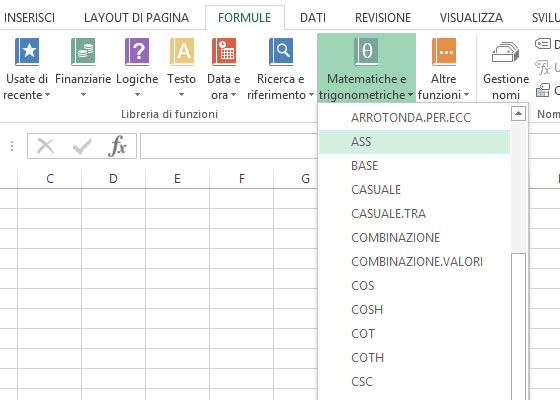Expand the Ricerca e riferimento dropdown arrow
This screenshot has height=400, width=560.
pos(311,95)
